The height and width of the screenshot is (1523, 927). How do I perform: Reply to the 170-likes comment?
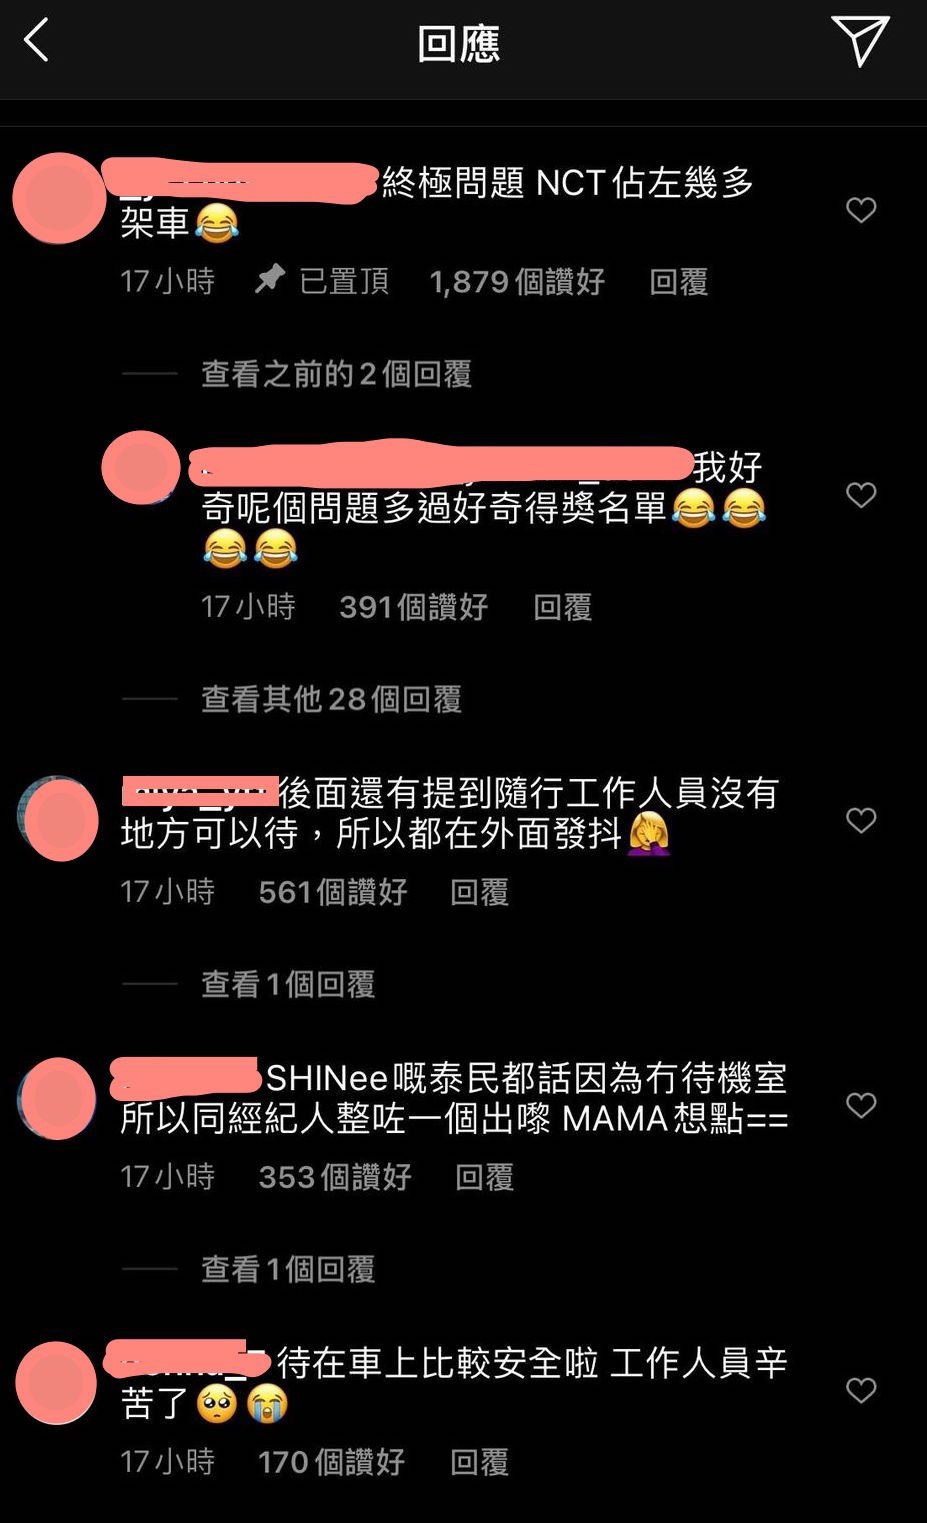(x=479, y=1462)
